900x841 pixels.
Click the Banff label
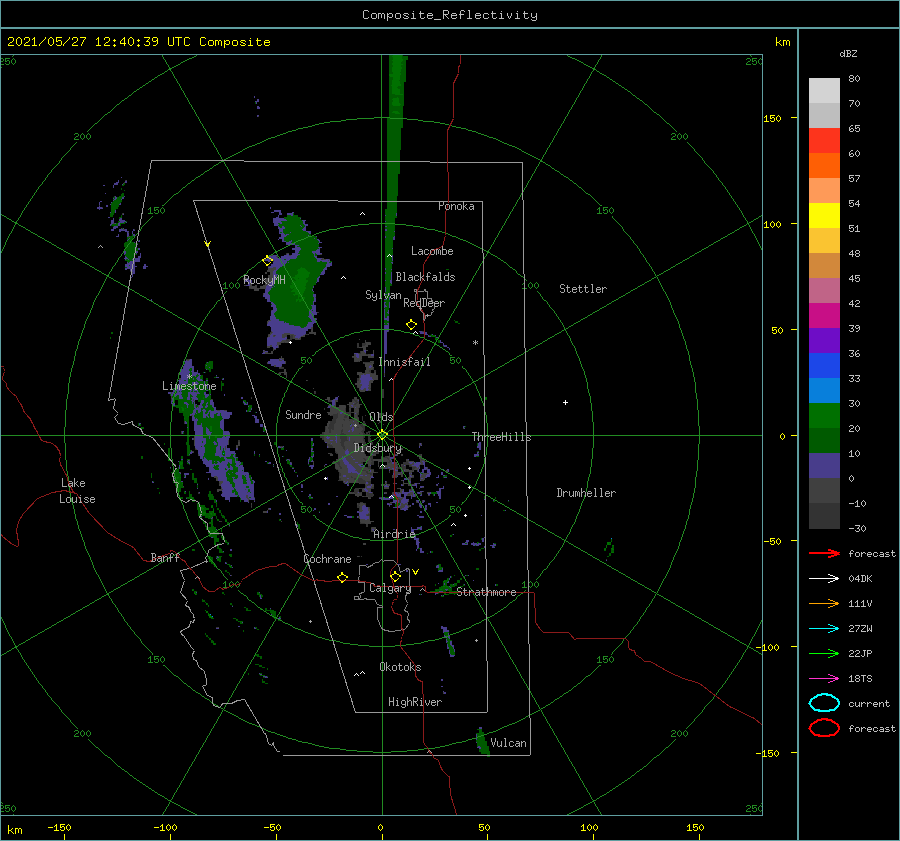165,557
